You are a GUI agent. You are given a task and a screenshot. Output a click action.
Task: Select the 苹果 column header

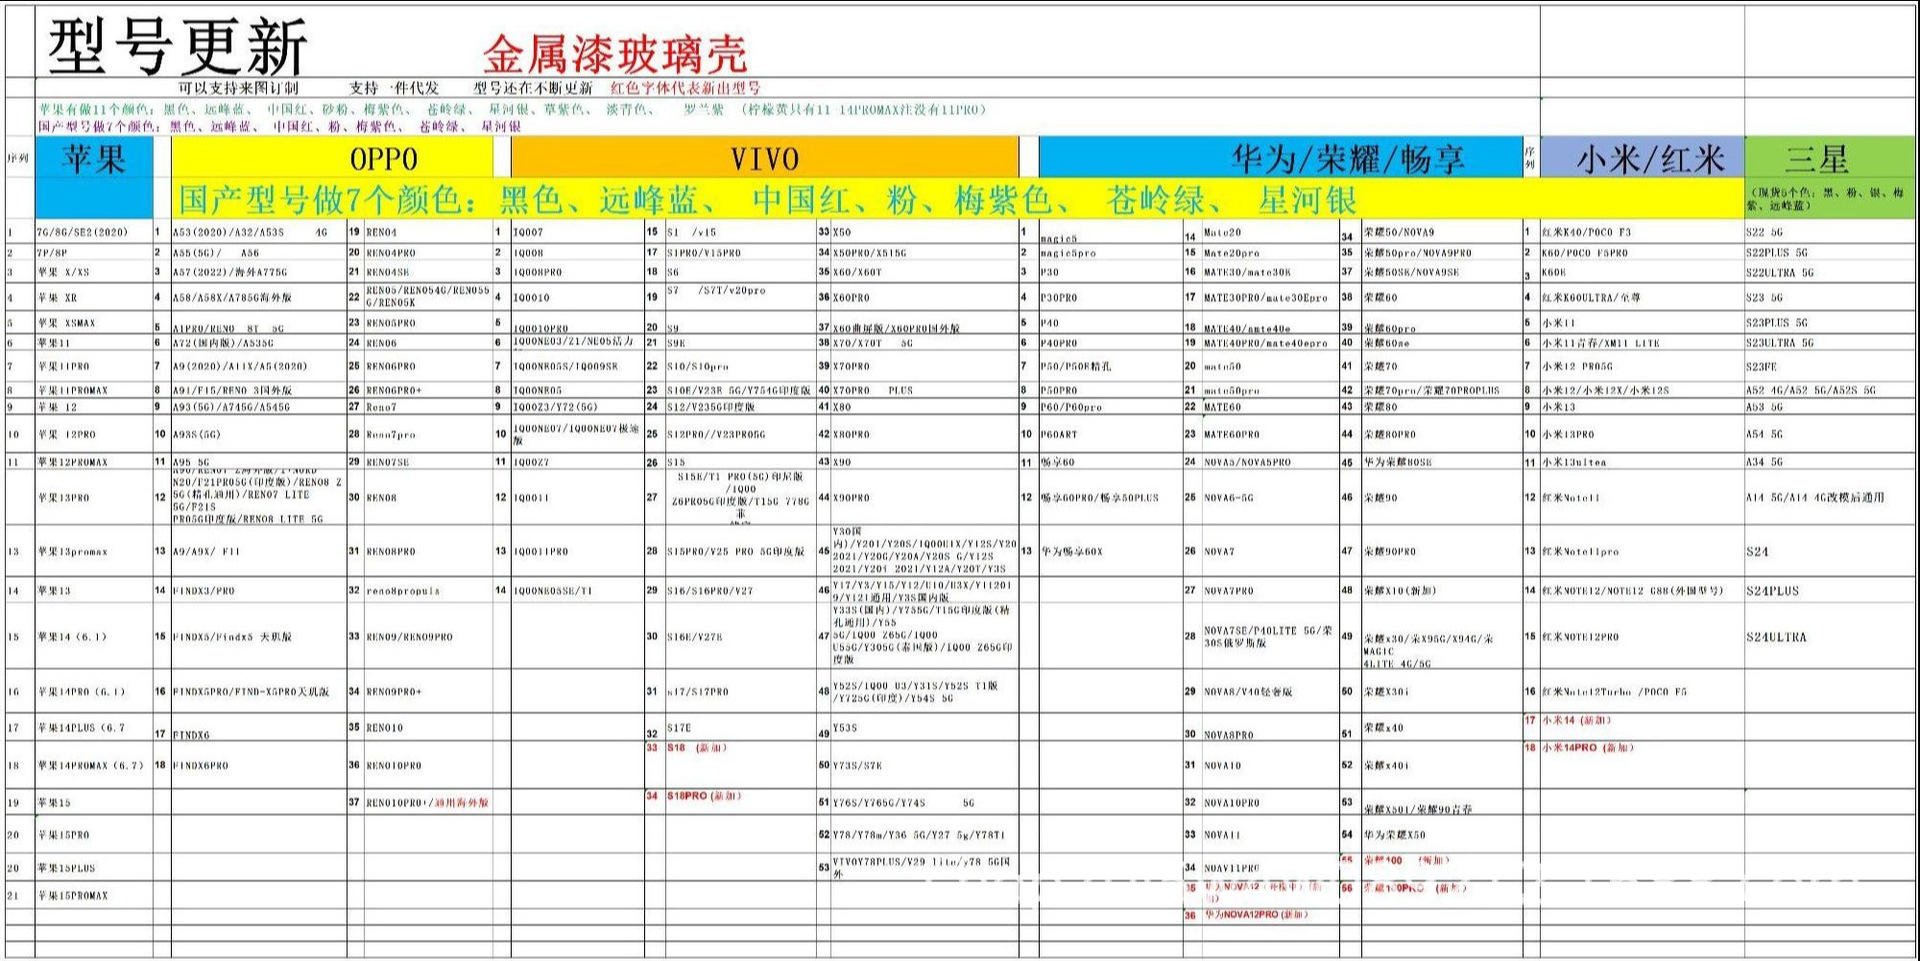tap(94, 158)
